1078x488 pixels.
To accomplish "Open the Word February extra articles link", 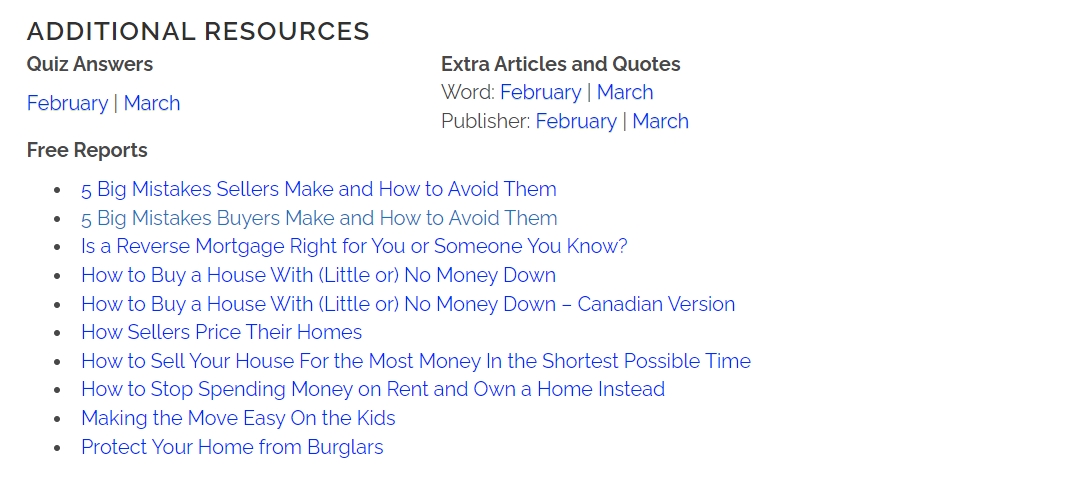I will [x=540, y=92].
